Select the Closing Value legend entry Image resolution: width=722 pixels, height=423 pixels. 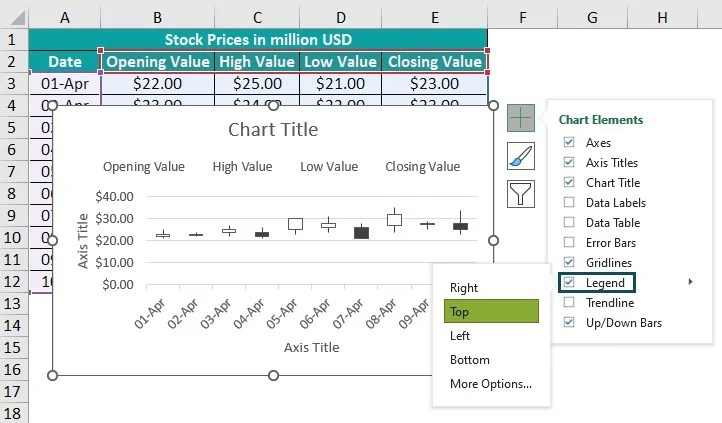pos(422,167)
